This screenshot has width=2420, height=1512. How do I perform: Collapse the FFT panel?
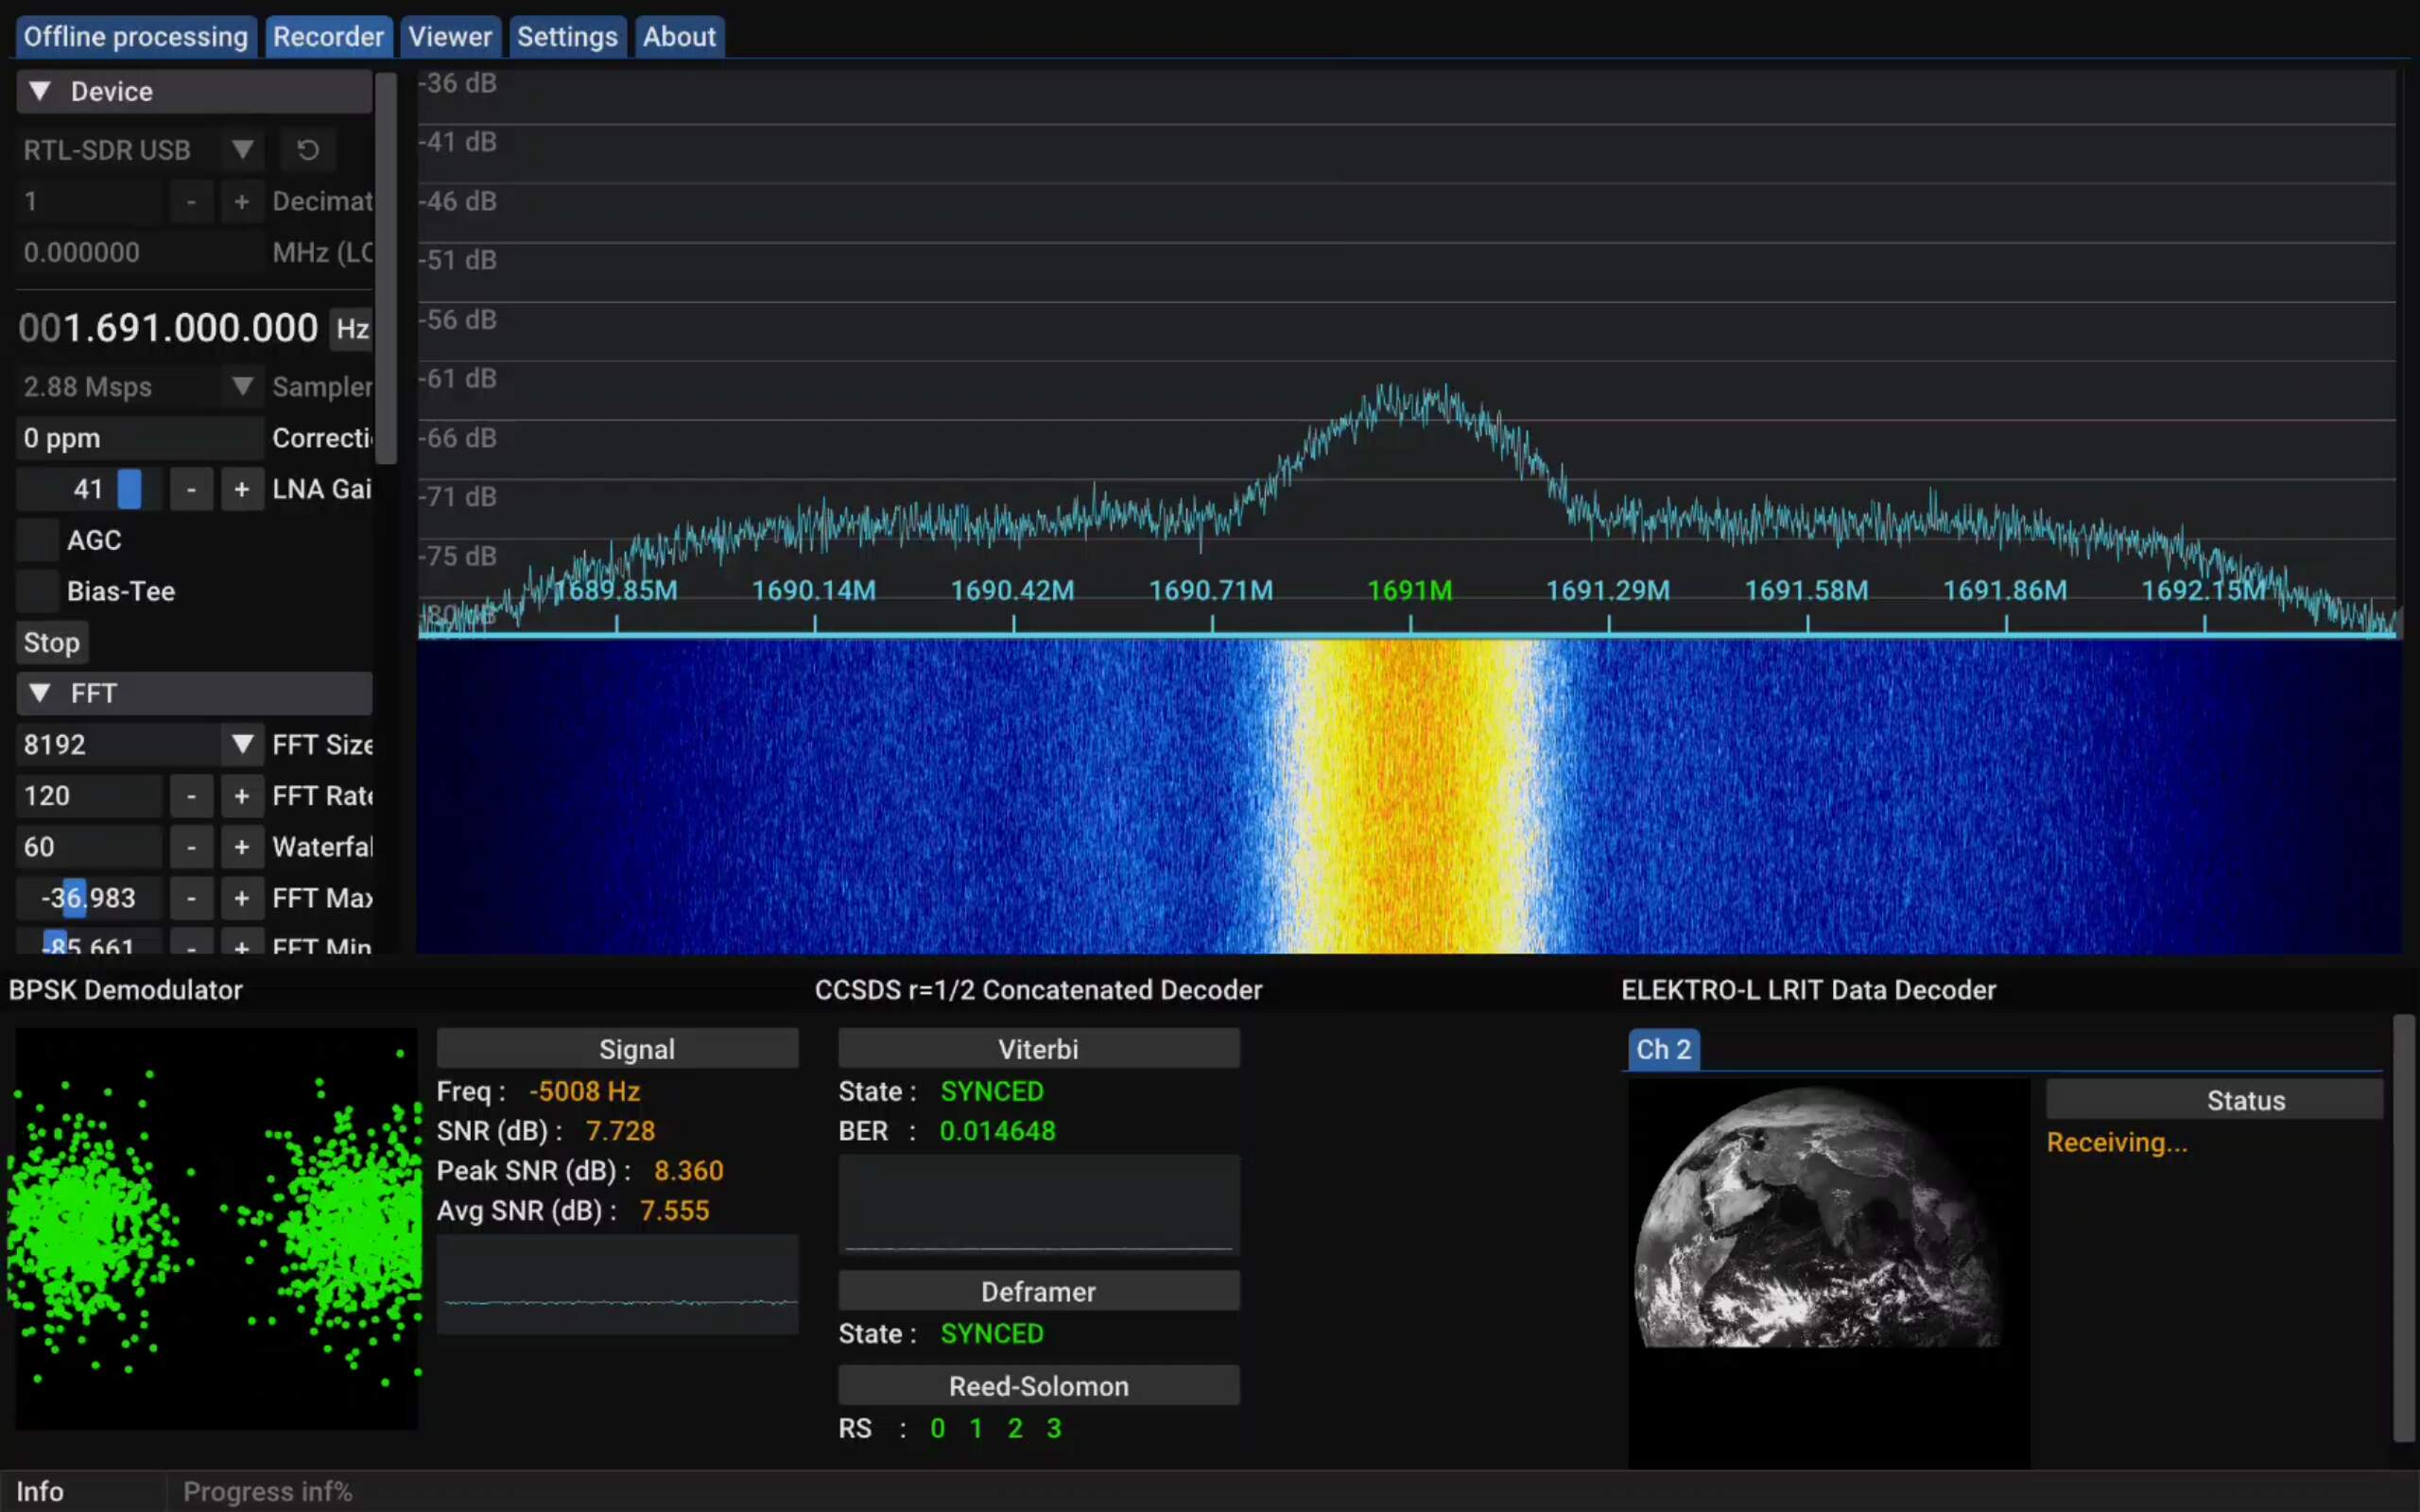tap(40, 693)
